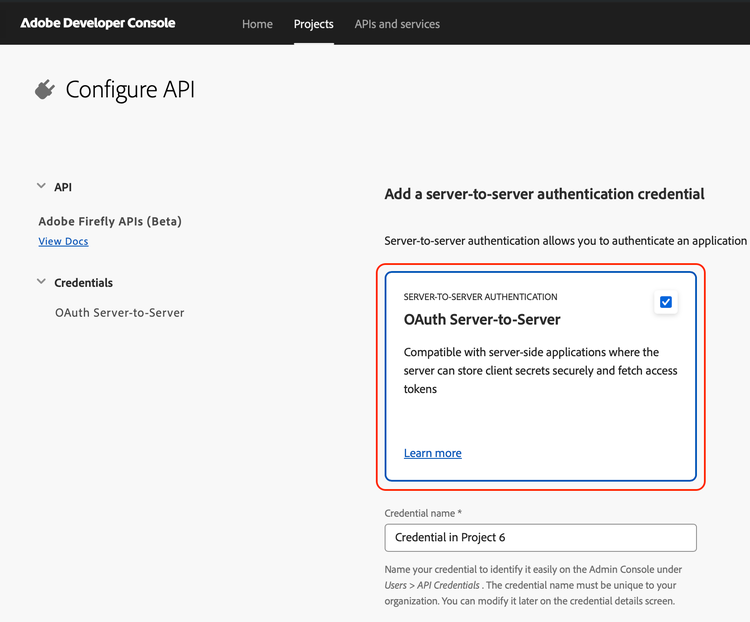Go to the Home tab
Screen dimensions: 750x622
click(x=257, y=24)
